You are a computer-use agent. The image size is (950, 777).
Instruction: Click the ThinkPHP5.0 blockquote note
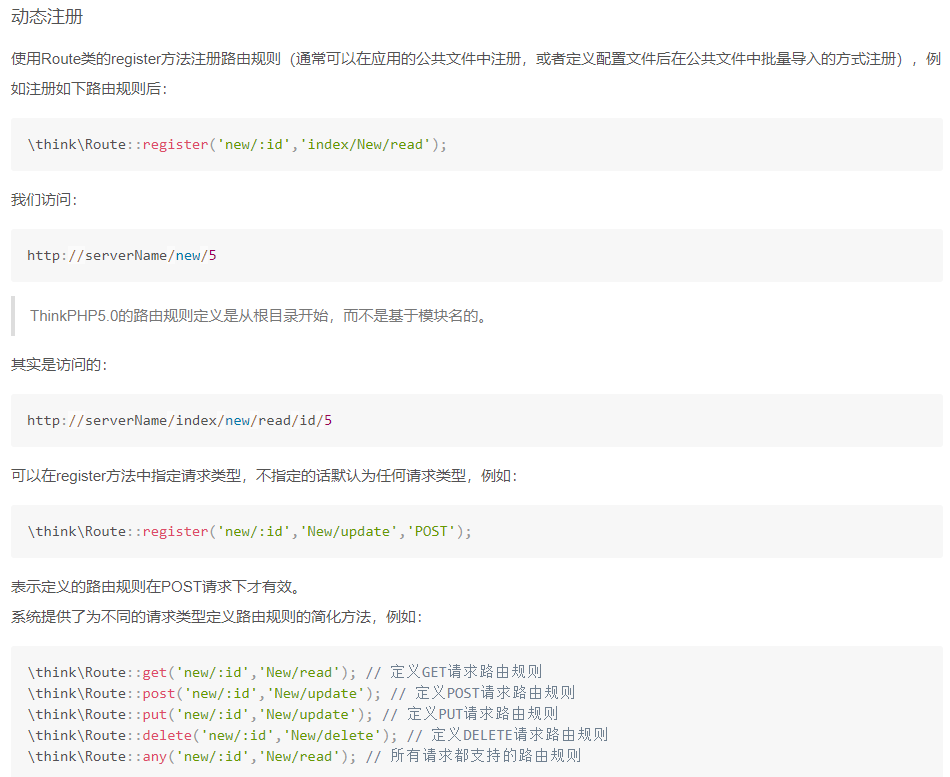[258, 316]
